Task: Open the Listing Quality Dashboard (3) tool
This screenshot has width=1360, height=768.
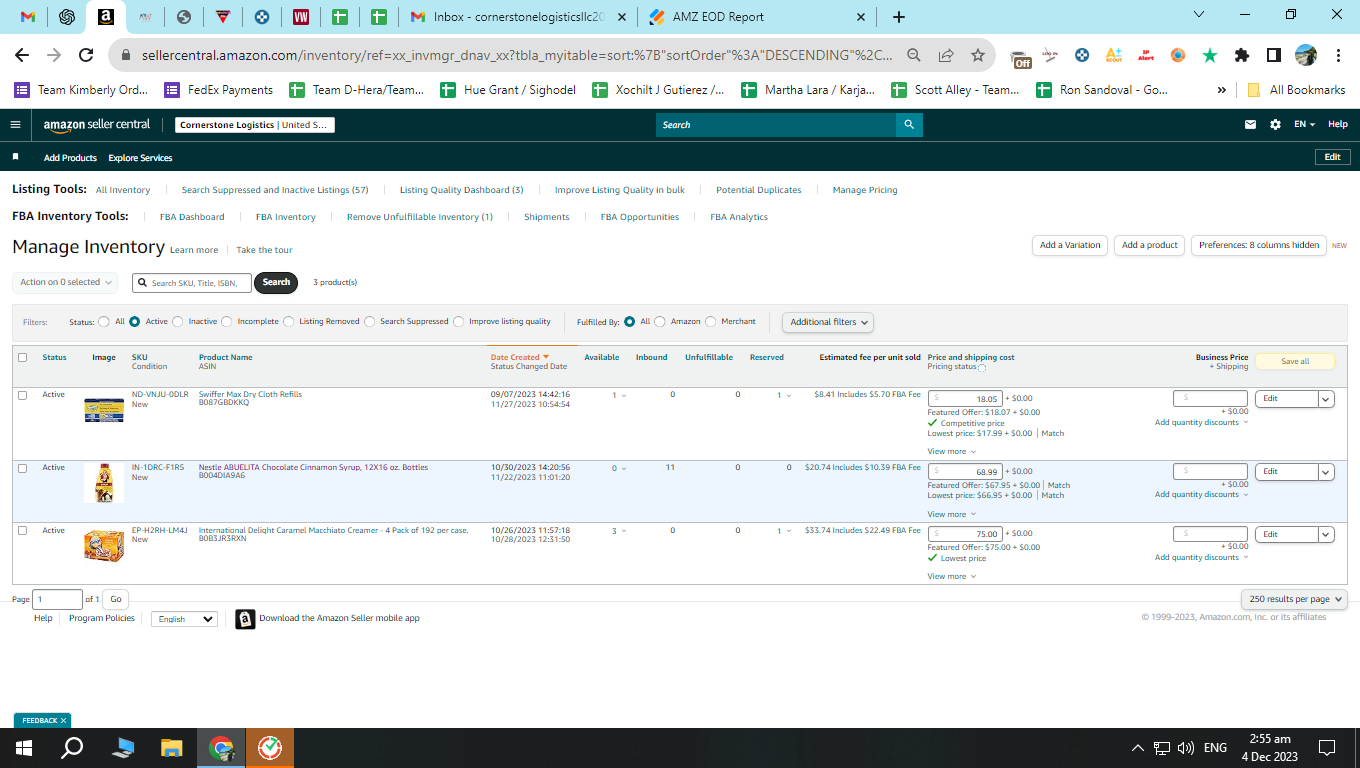Action: (x=462, y=190)
